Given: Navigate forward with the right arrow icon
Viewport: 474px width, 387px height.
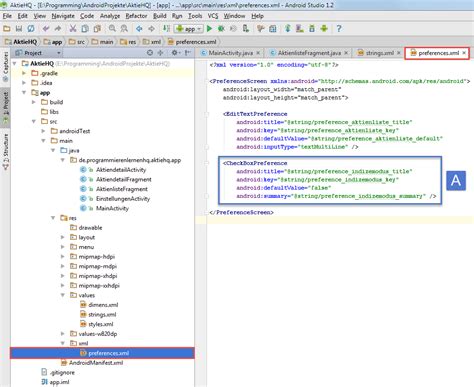Looking at the screenshot, I should (151, 29).
